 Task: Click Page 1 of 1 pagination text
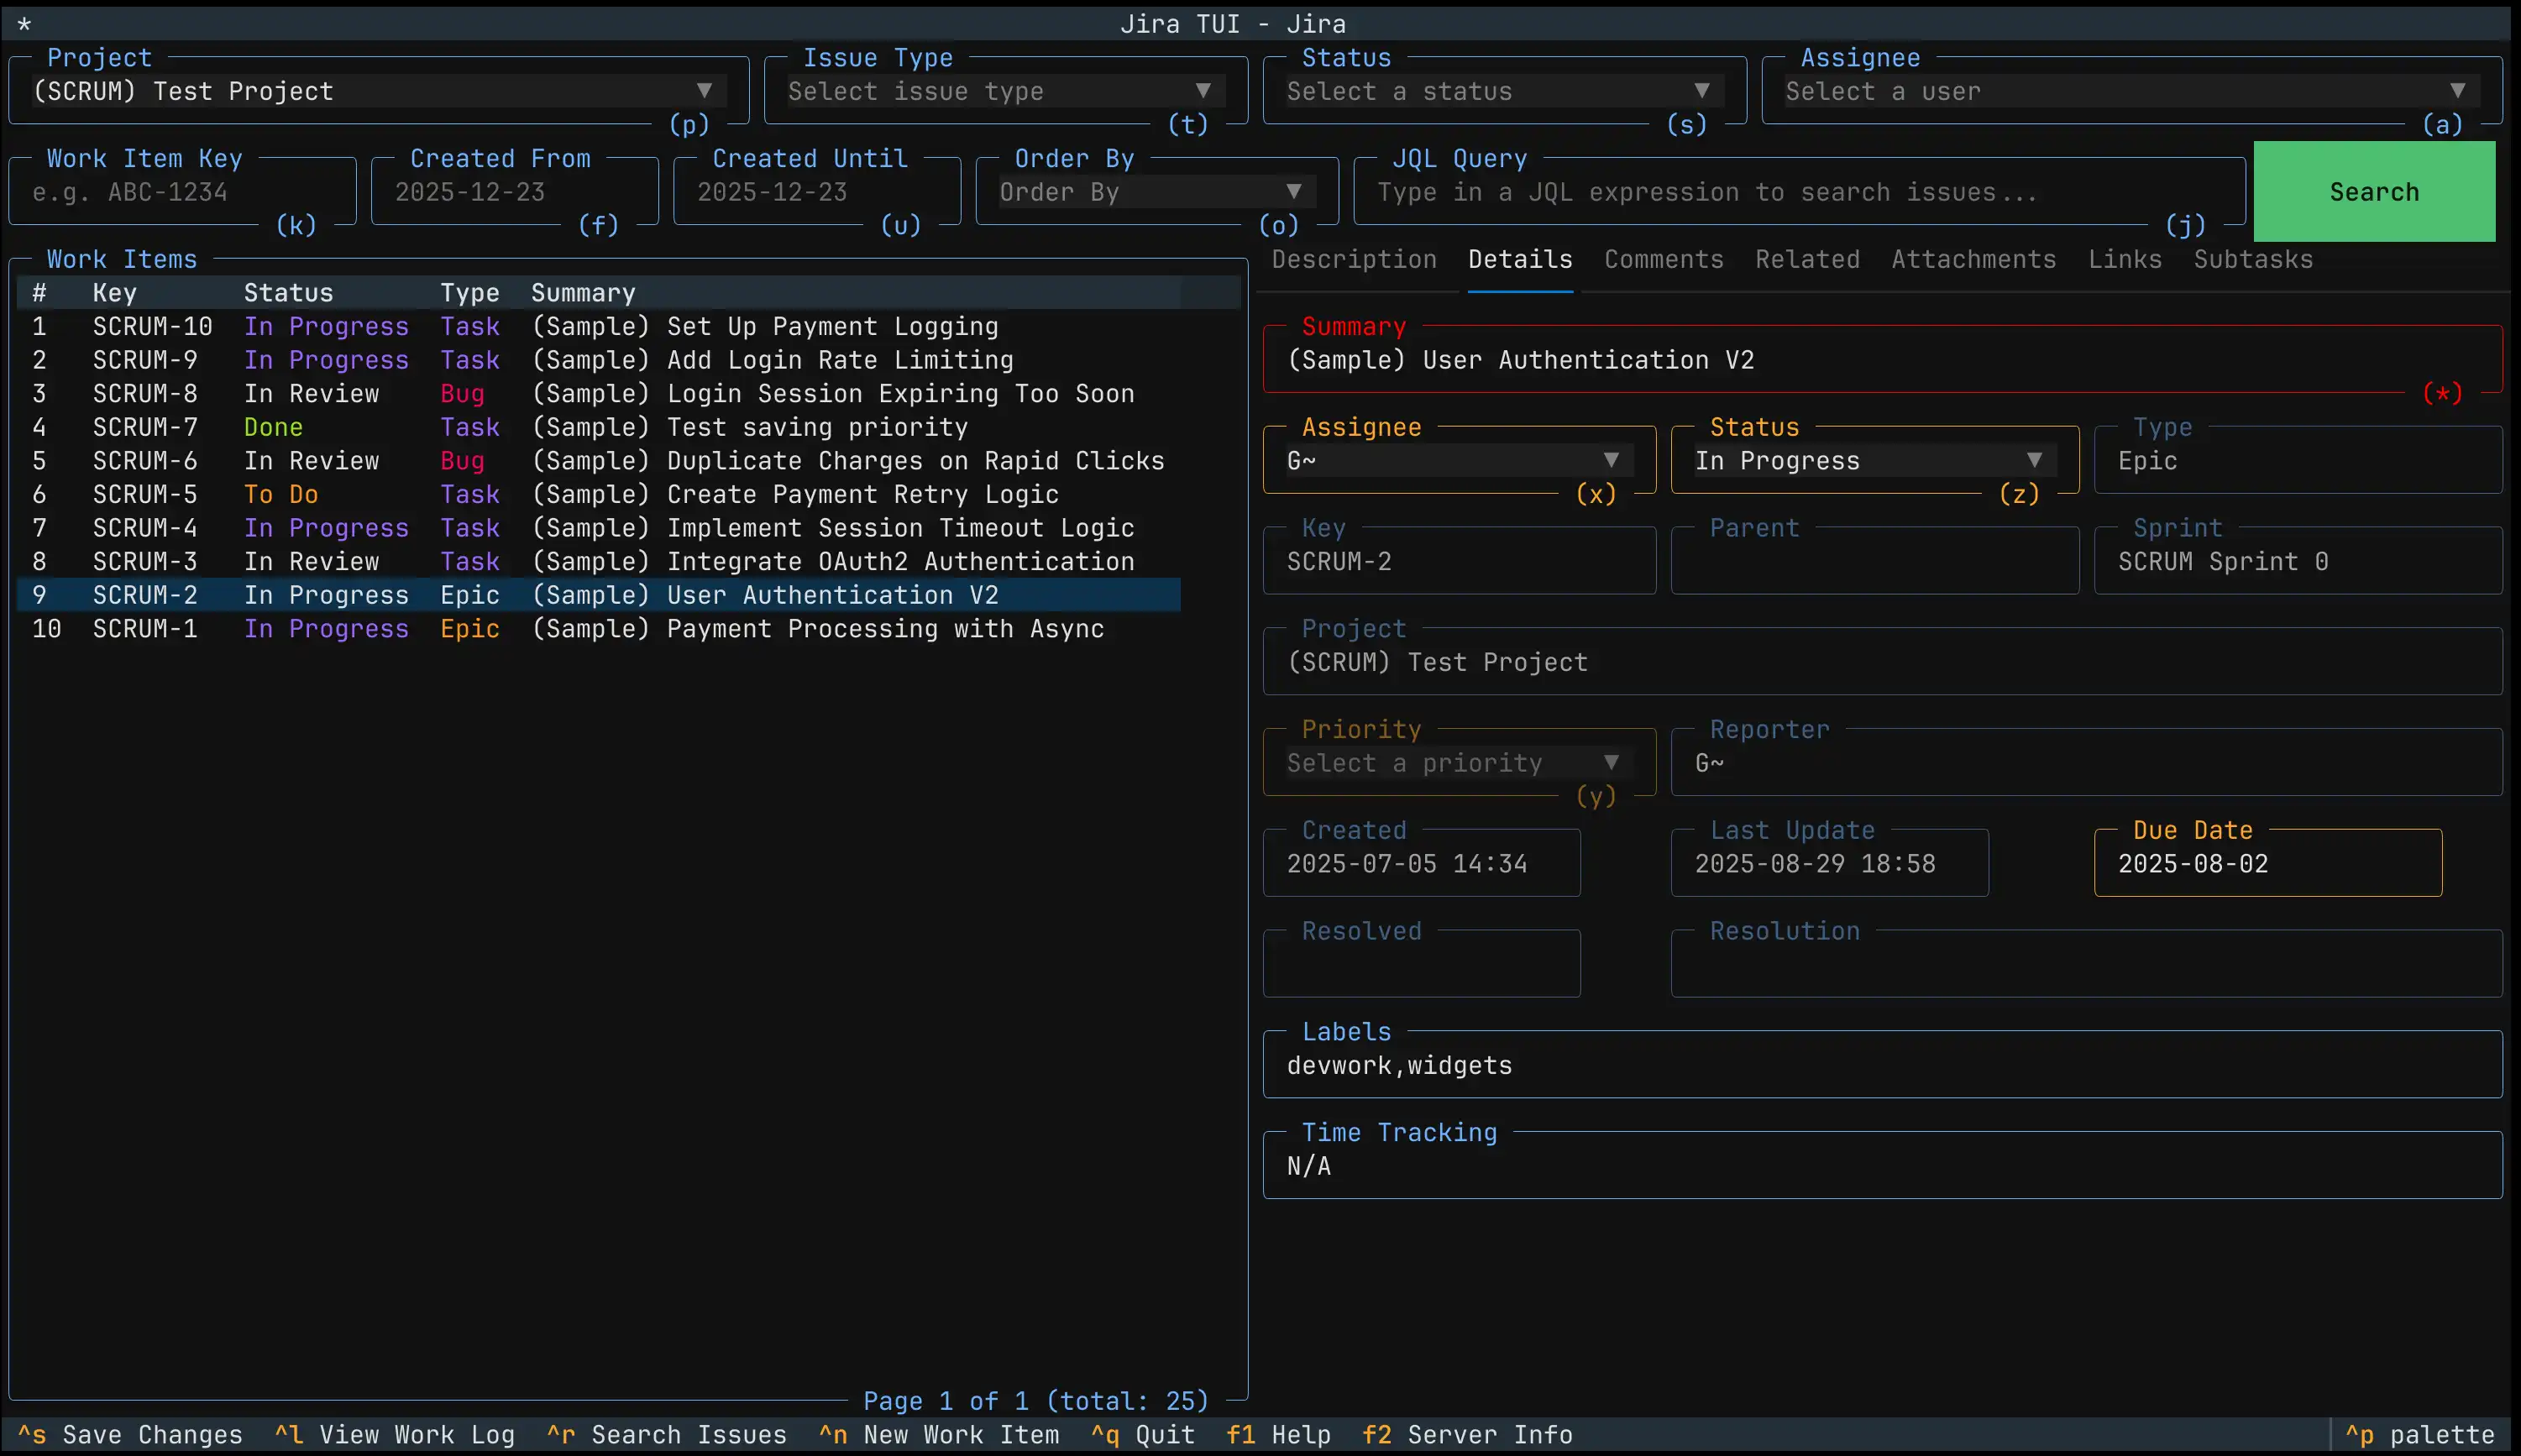click(1036, 1402)
